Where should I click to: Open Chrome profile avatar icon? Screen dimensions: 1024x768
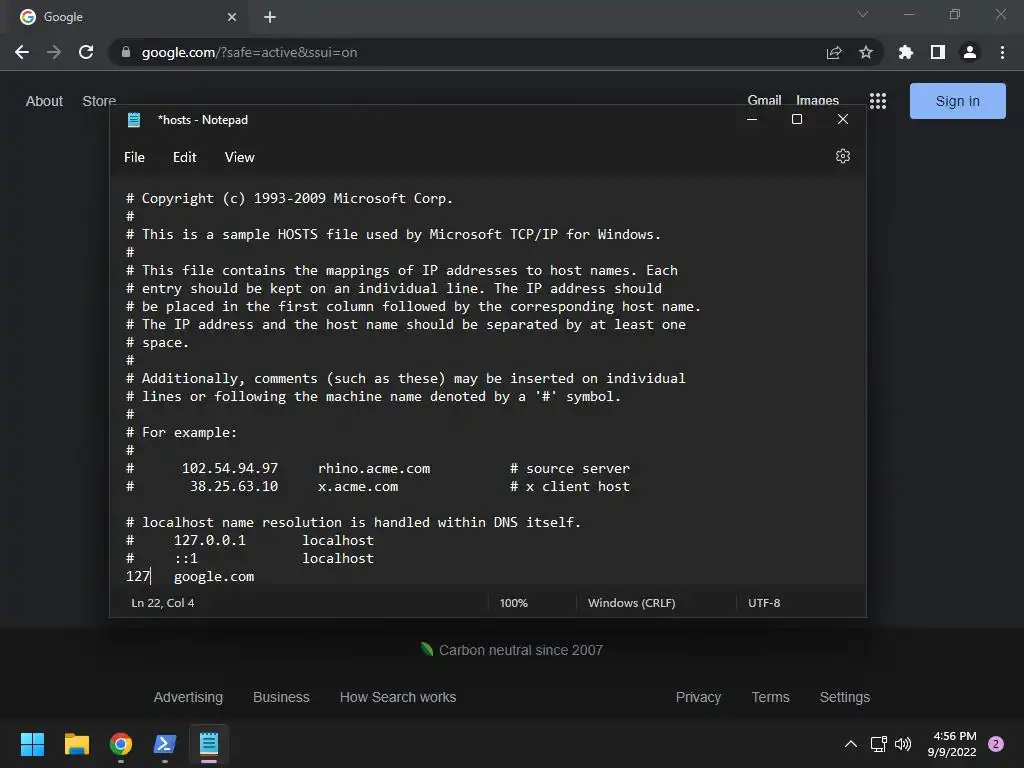(x=970, y=52)
